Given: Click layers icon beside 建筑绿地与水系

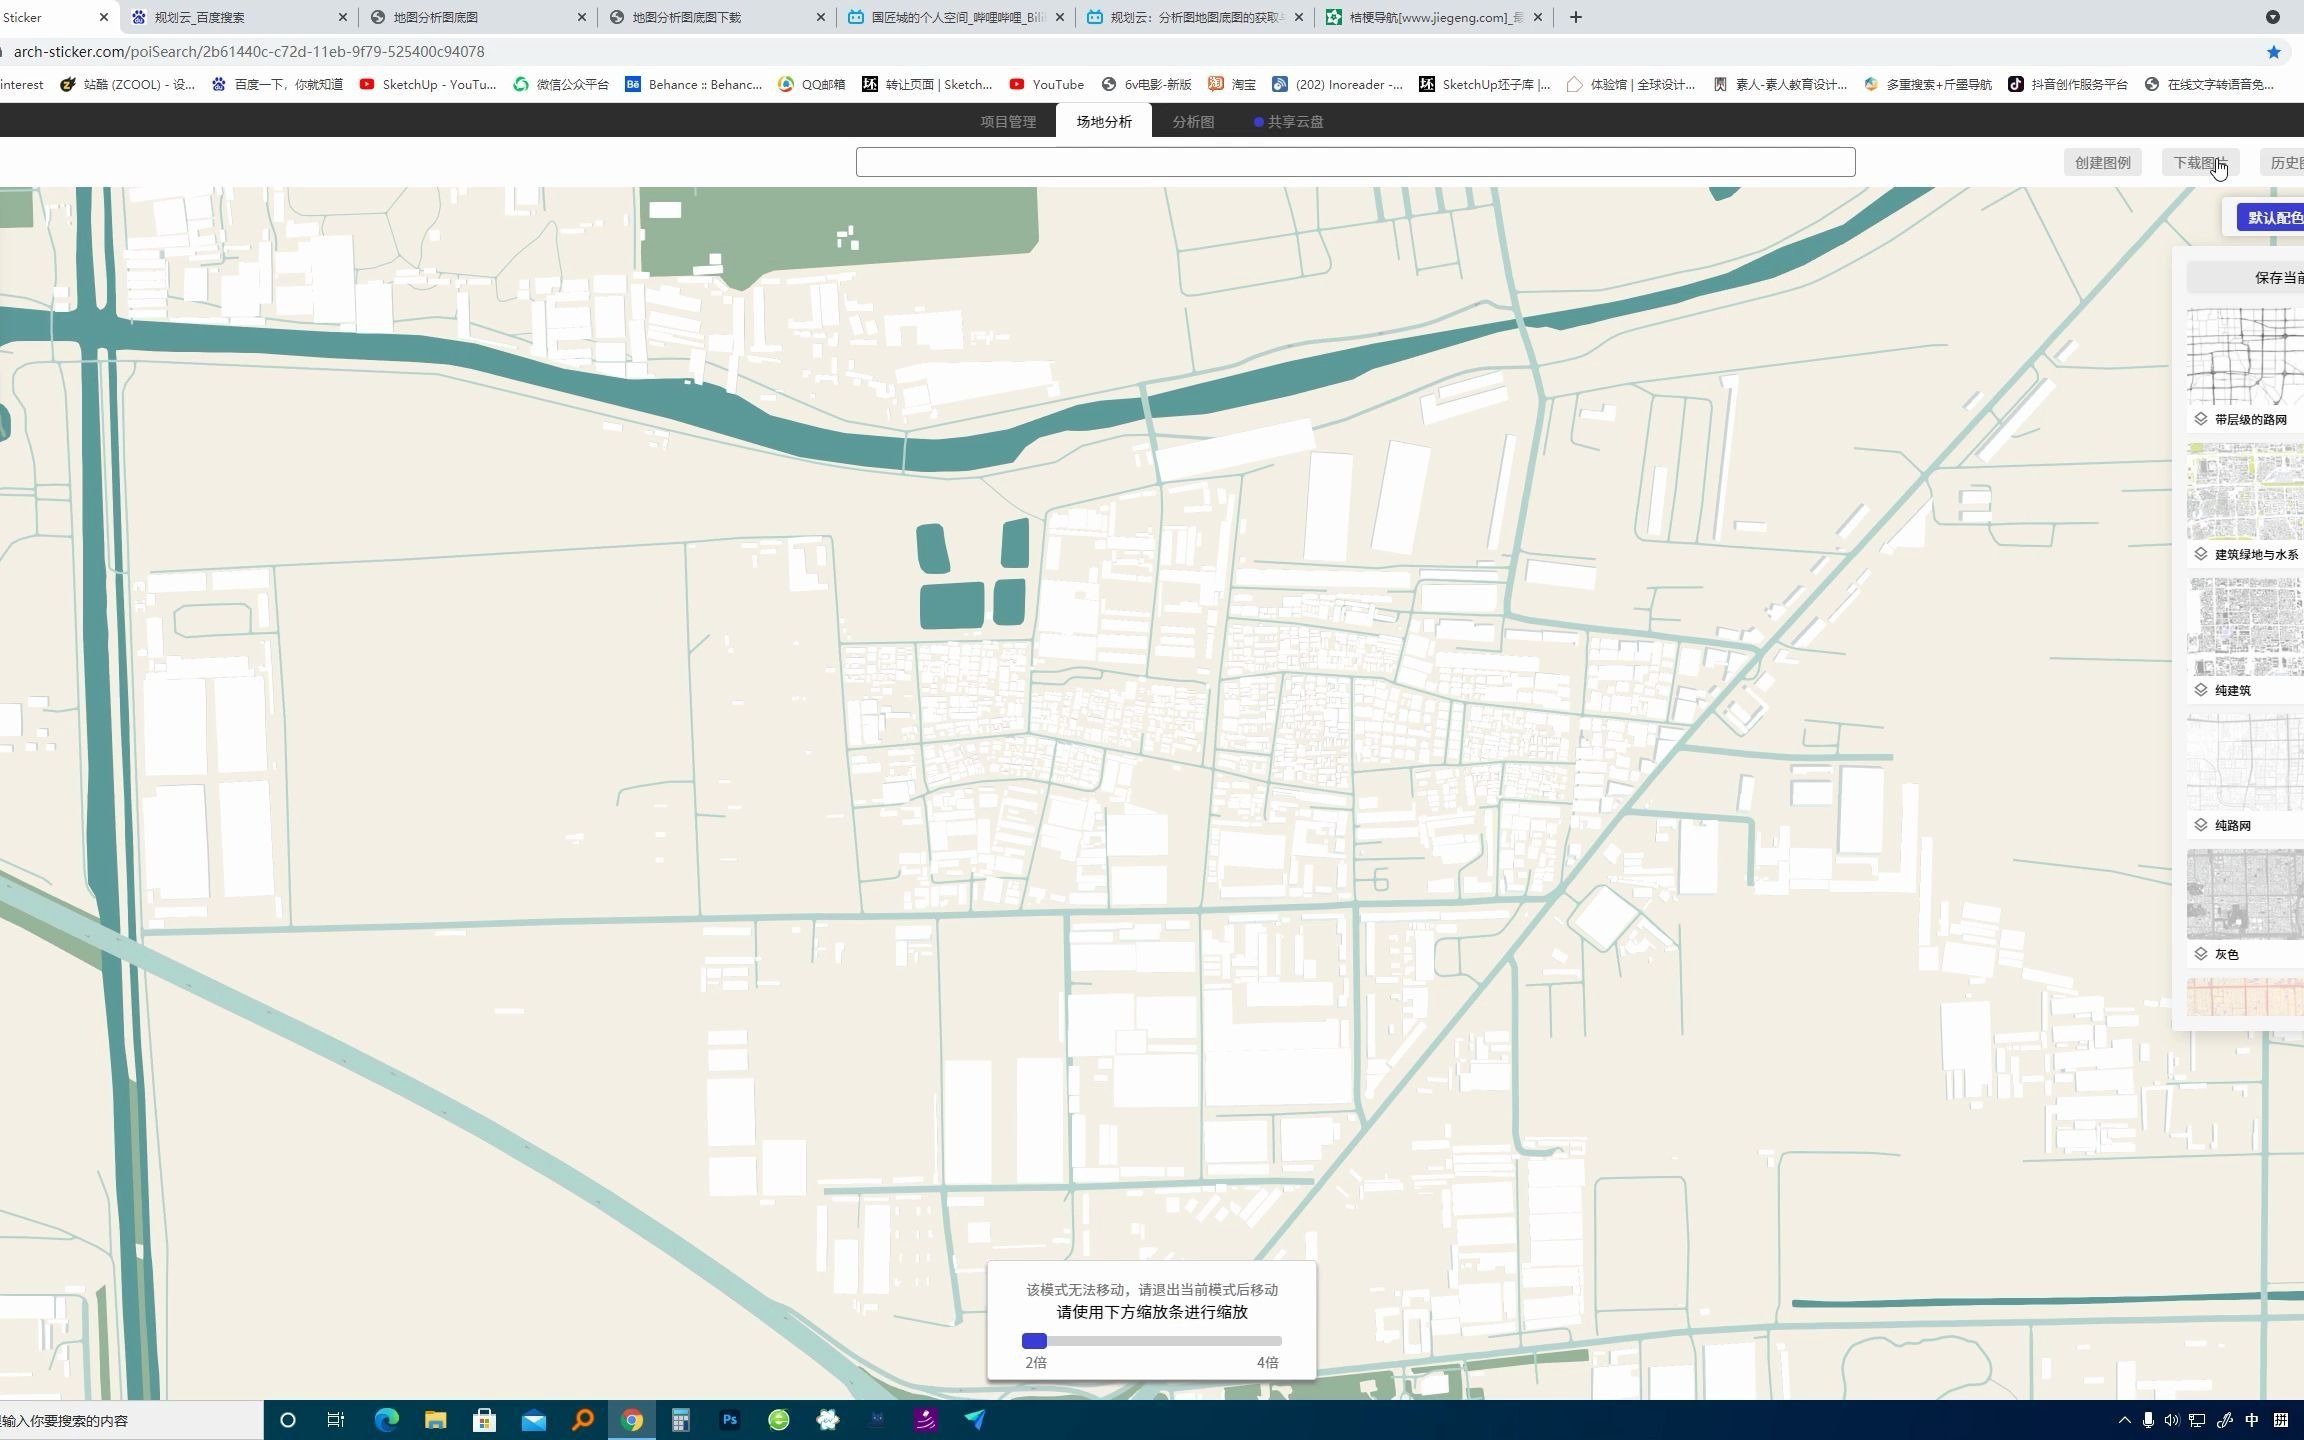Looking at the screenshot, I should click(2200, 554).
